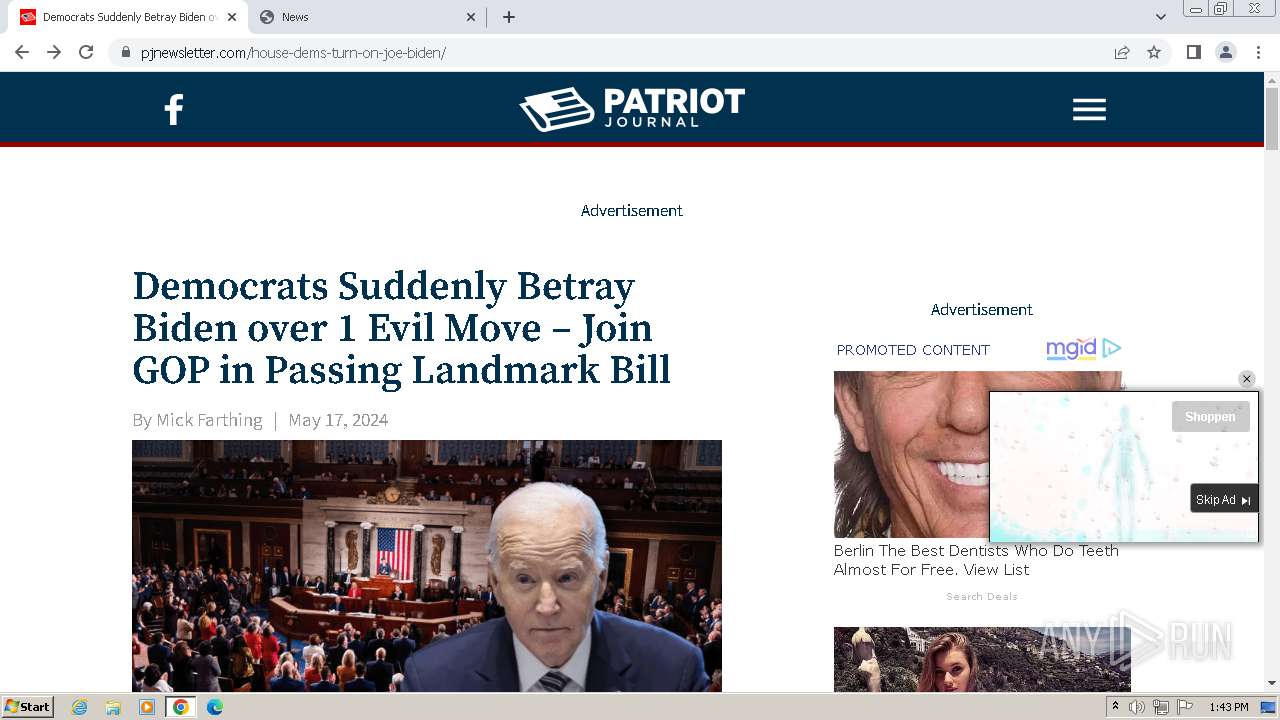
Task: Click the author name Mick Farthing
Action: point(209,420)
